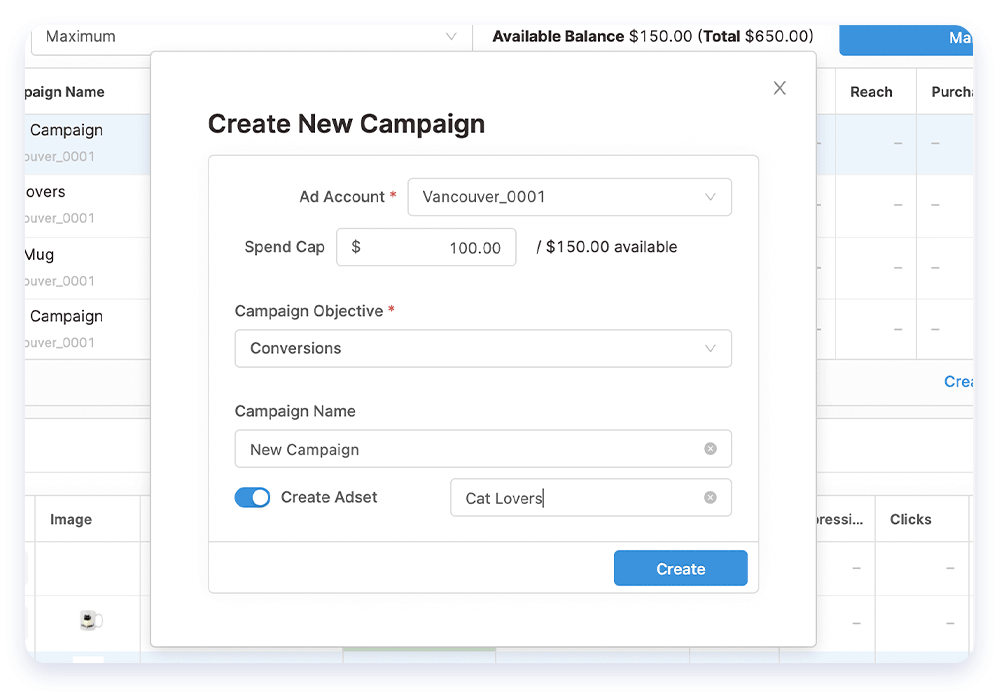Viewport: 1000px width, 700px height.
Task: Select the Mug campaign row
Action: (x=87, y=268)
